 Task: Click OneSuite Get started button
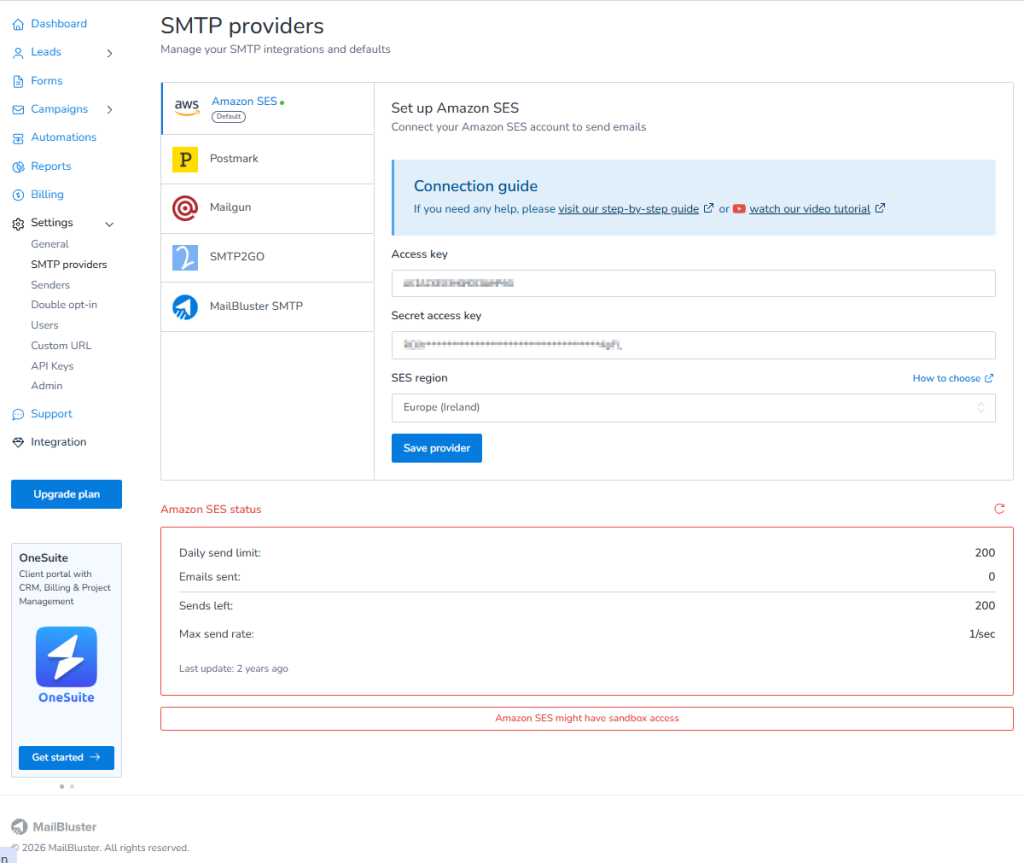[67, 757]
